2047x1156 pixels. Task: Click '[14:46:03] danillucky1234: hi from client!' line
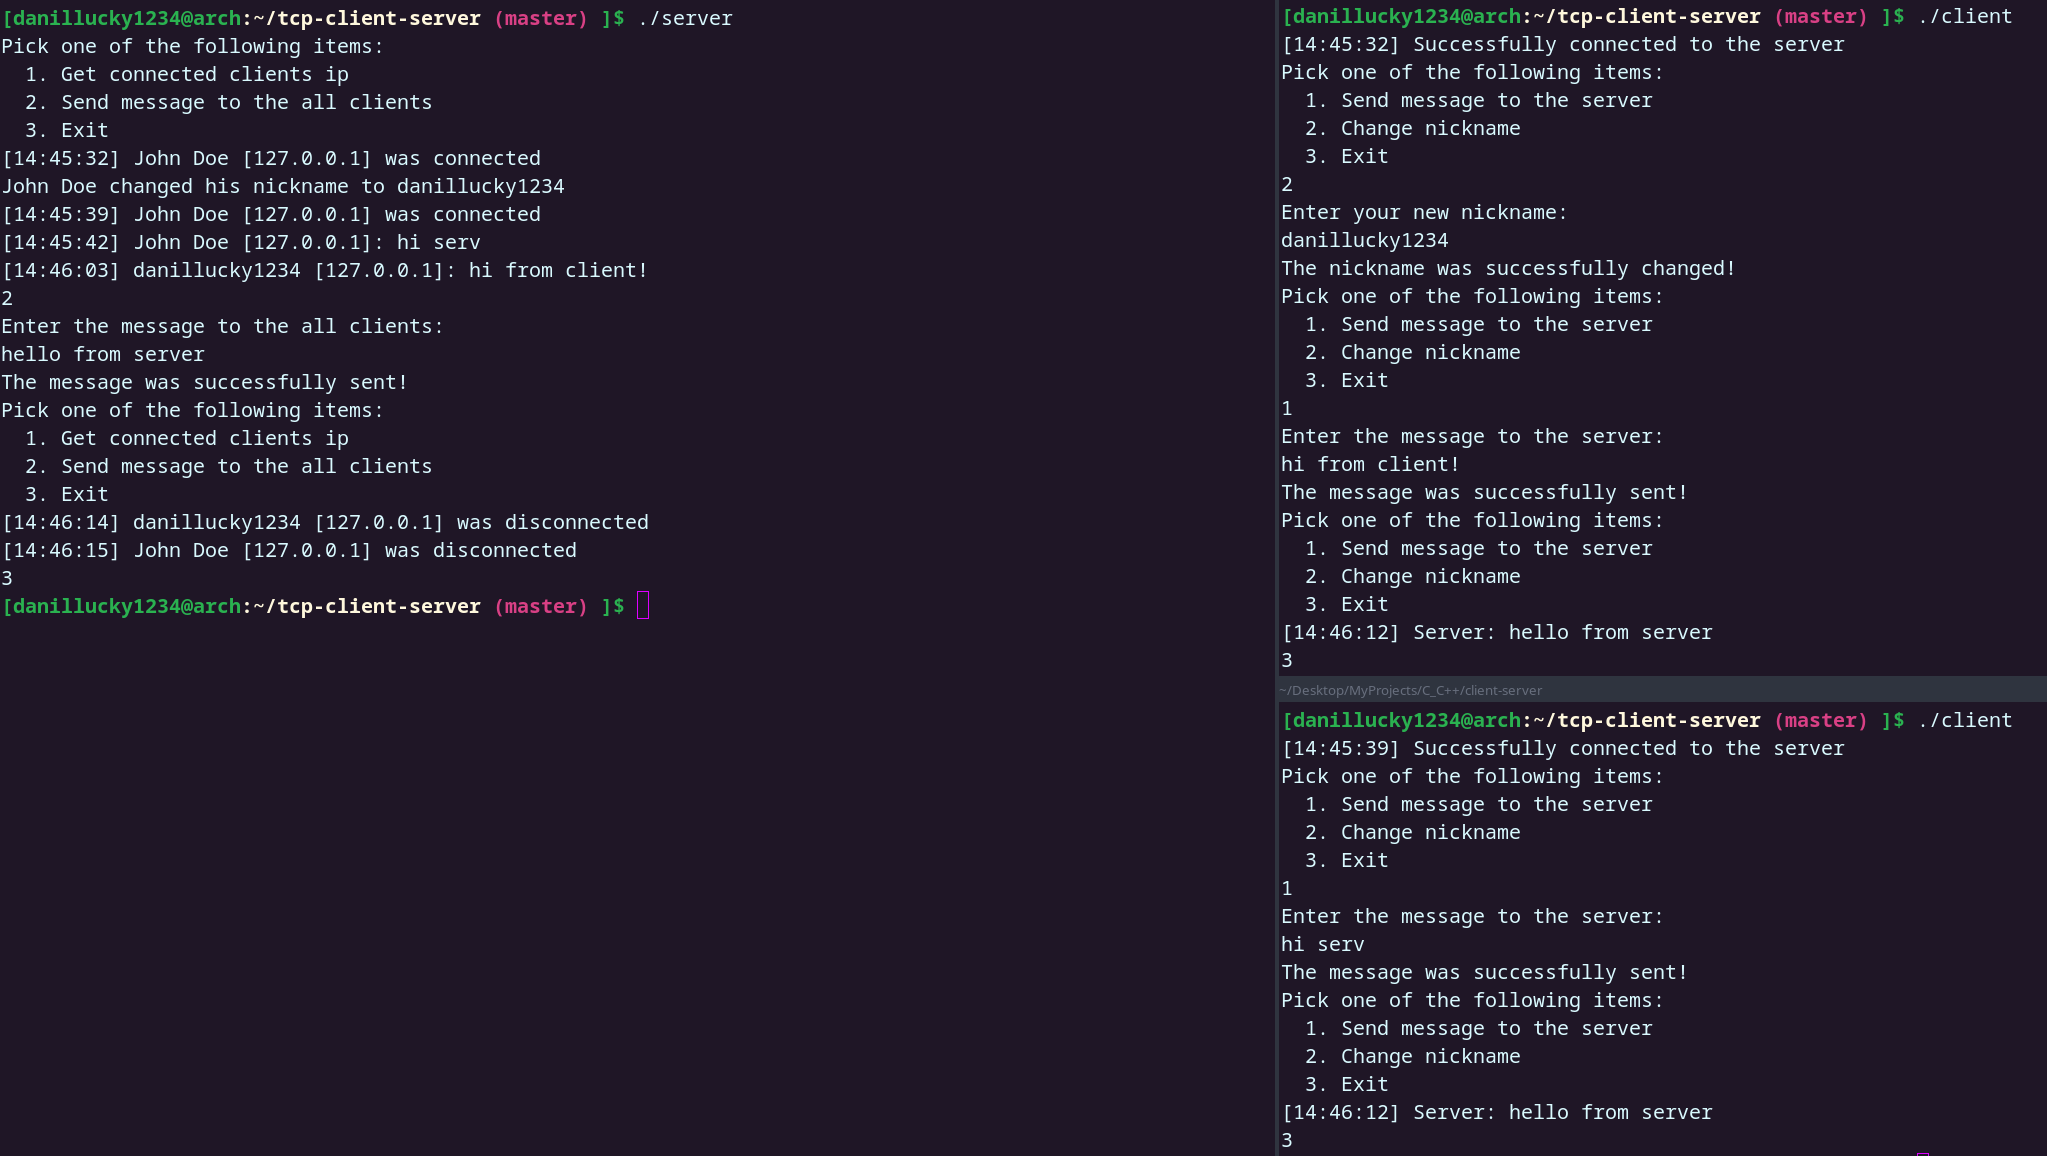(x=325, y=270)
